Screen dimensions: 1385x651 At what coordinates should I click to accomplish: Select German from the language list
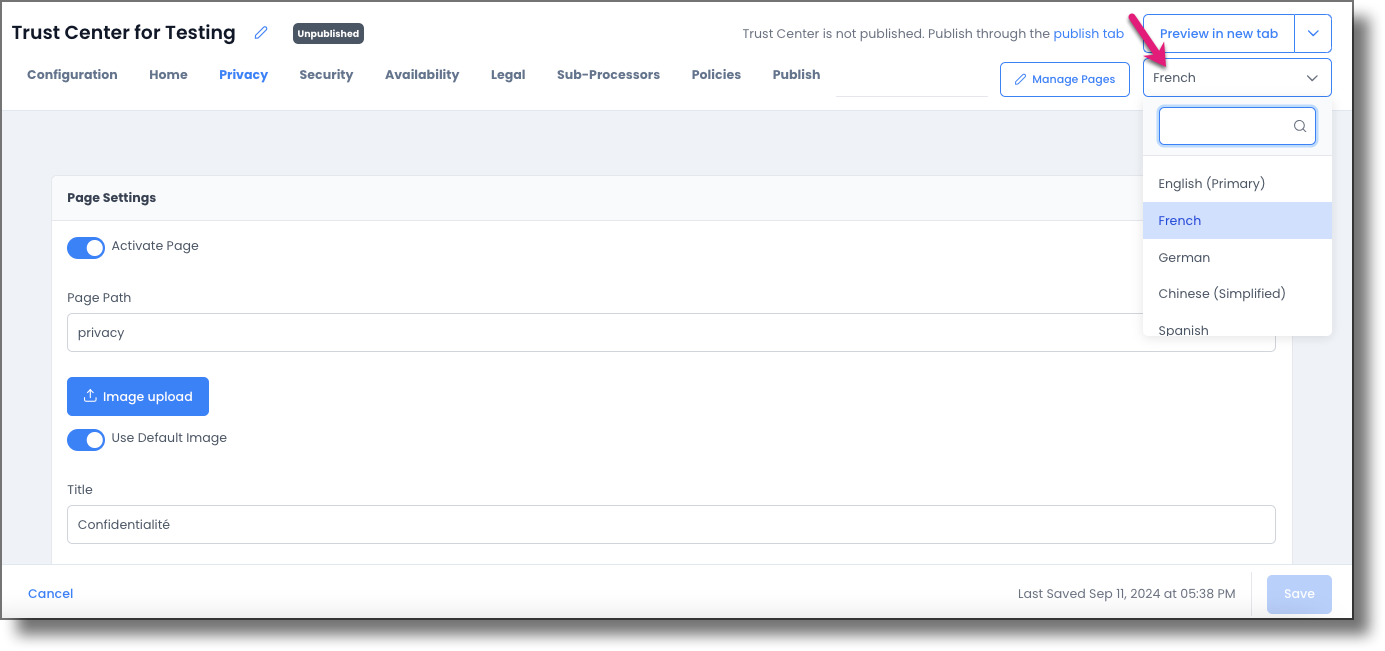click(1183, 257)
